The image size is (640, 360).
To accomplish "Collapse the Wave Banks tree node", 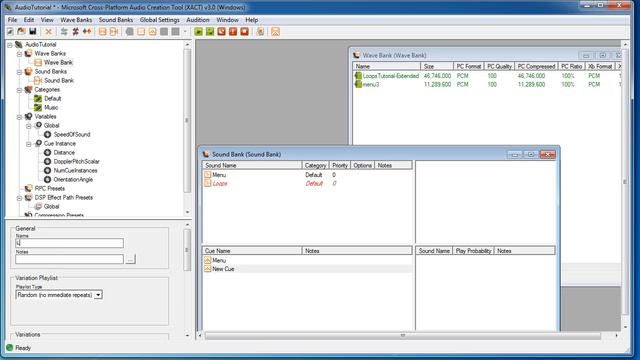I will [19, 54].
